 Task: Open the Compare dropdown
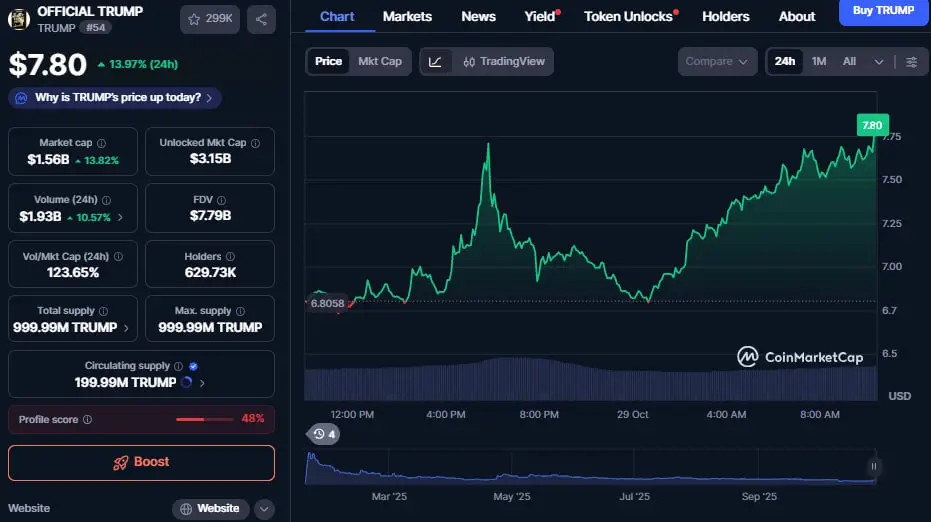tap(717, 62)
